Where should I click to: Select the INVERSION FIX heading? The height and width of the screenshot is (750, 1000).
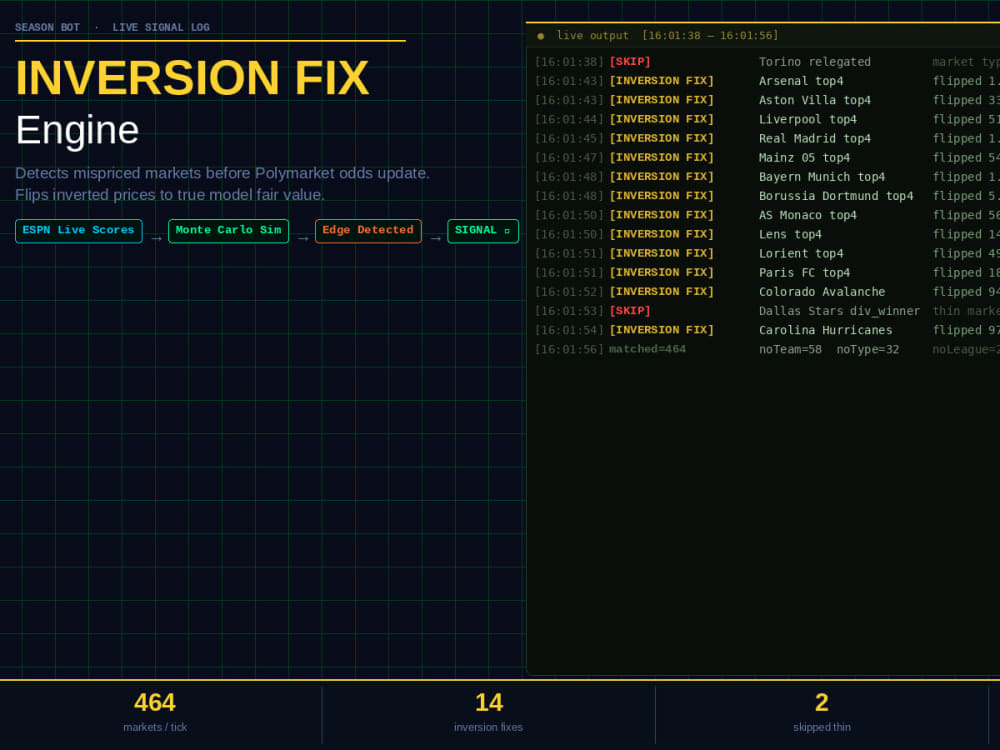coord(192,78)
